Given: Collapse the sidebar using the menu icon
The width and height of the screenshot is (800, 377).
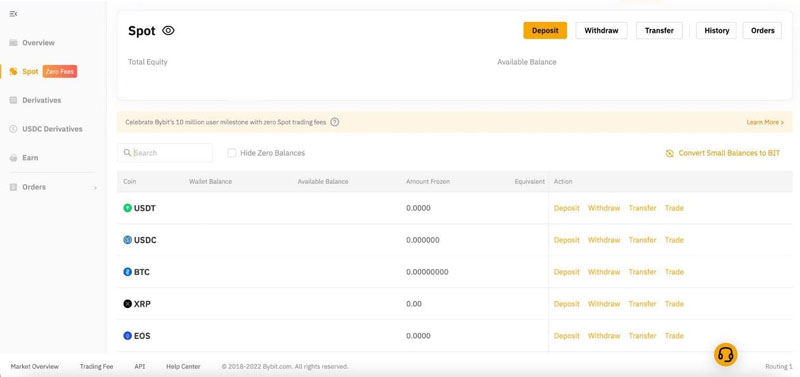Looking at the screenshot, I should 13,14.
